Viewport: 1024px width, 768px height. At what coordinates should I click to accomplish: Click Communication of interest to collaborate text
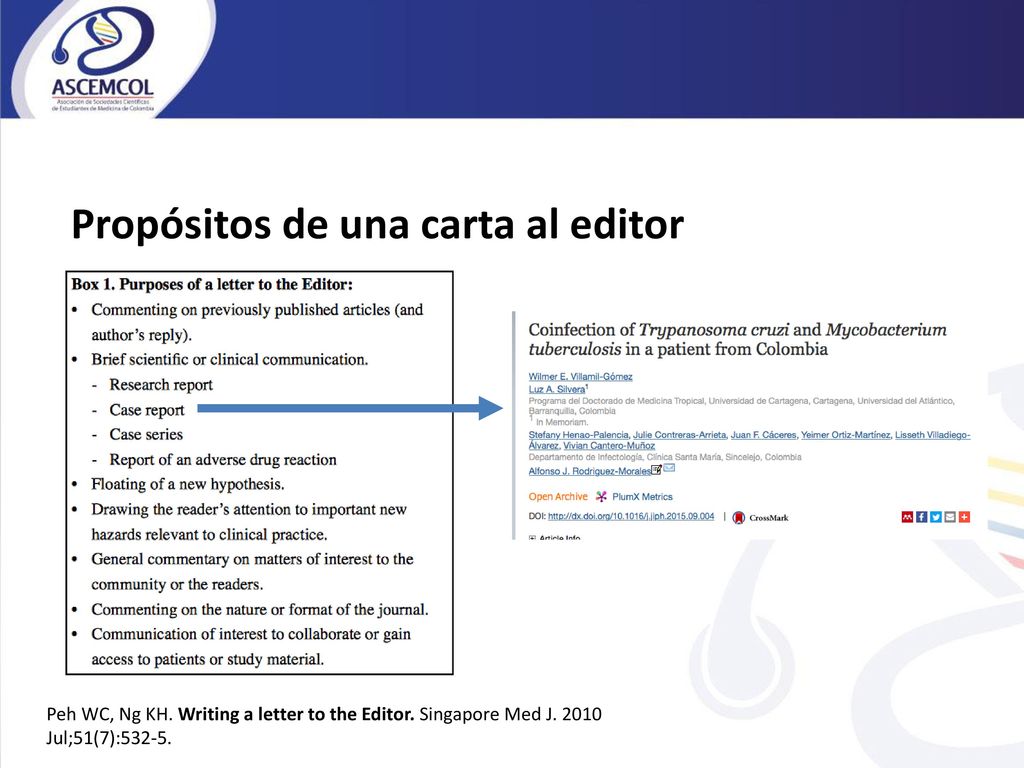(251, 647)
